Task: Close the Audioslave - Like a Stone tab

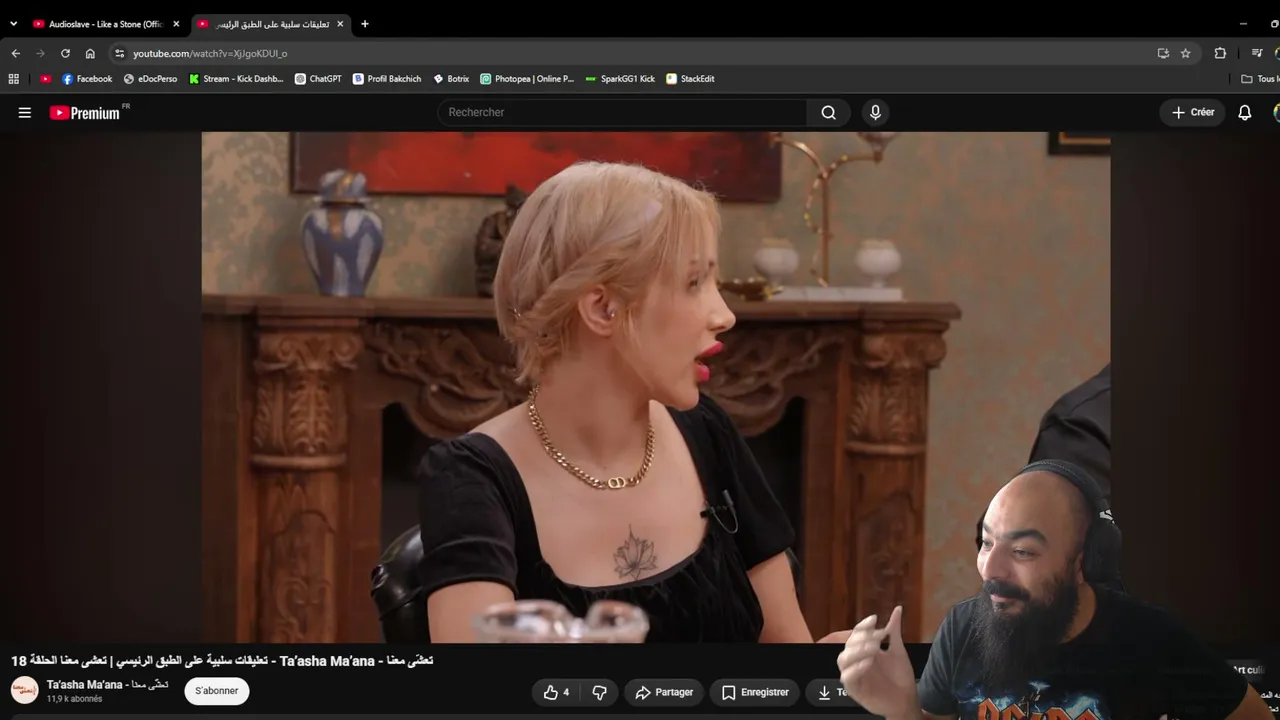Action: click(176, 24)
